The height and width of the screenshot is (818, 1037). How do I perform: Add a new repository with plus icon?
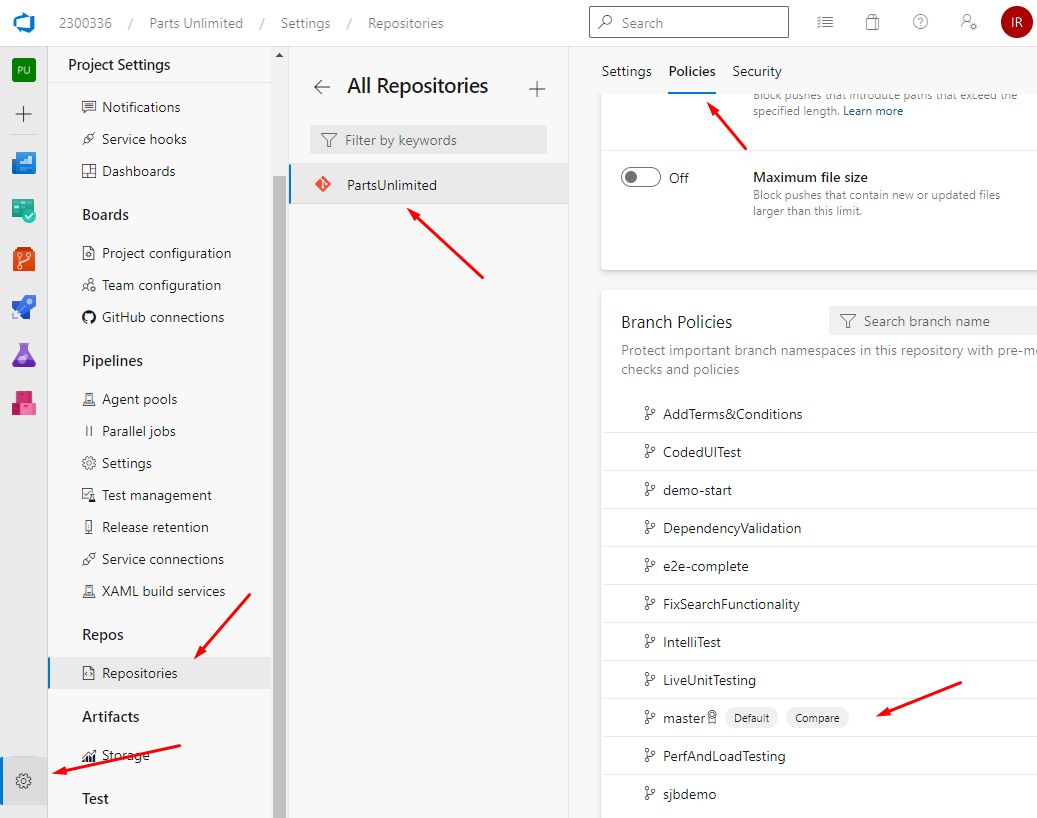click(537, 89)
